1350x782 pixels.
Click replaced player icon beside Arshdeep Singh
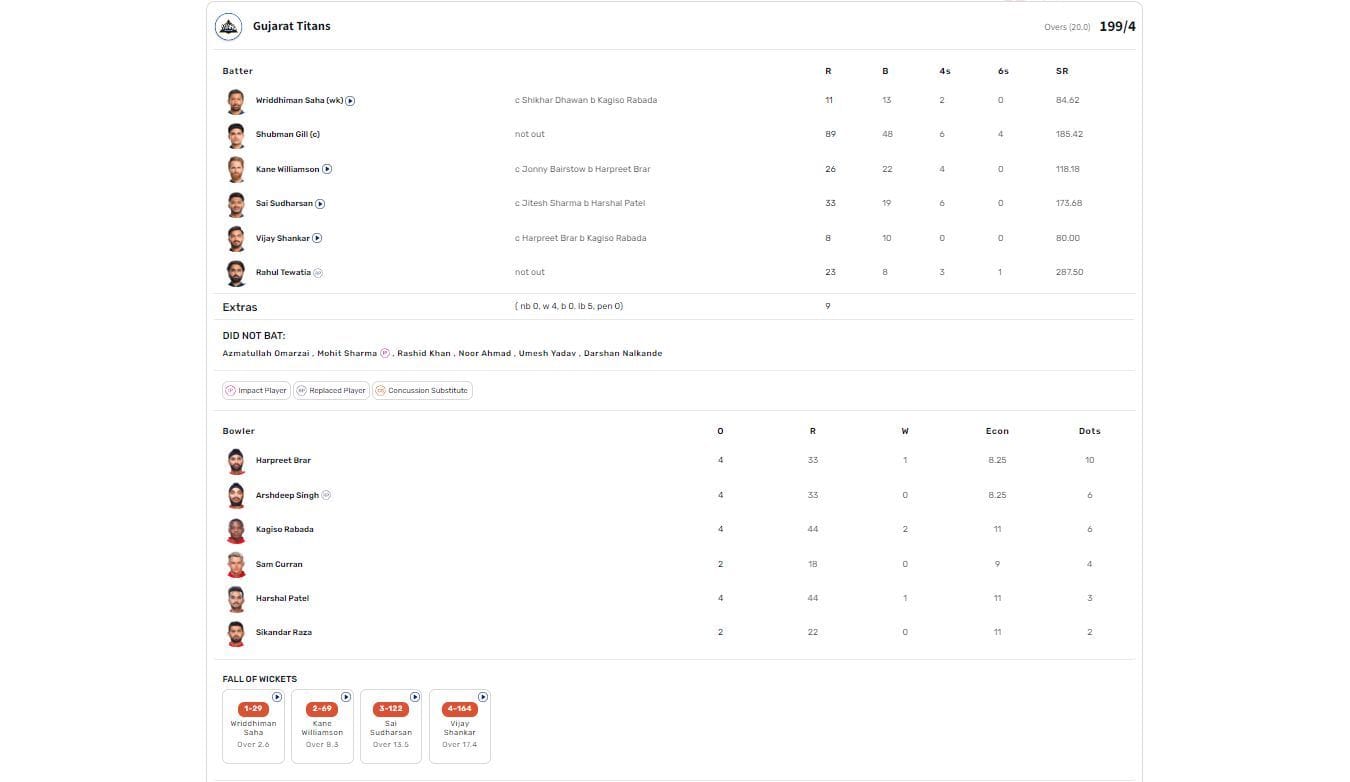pyautogui.click(x=326, y=495)
